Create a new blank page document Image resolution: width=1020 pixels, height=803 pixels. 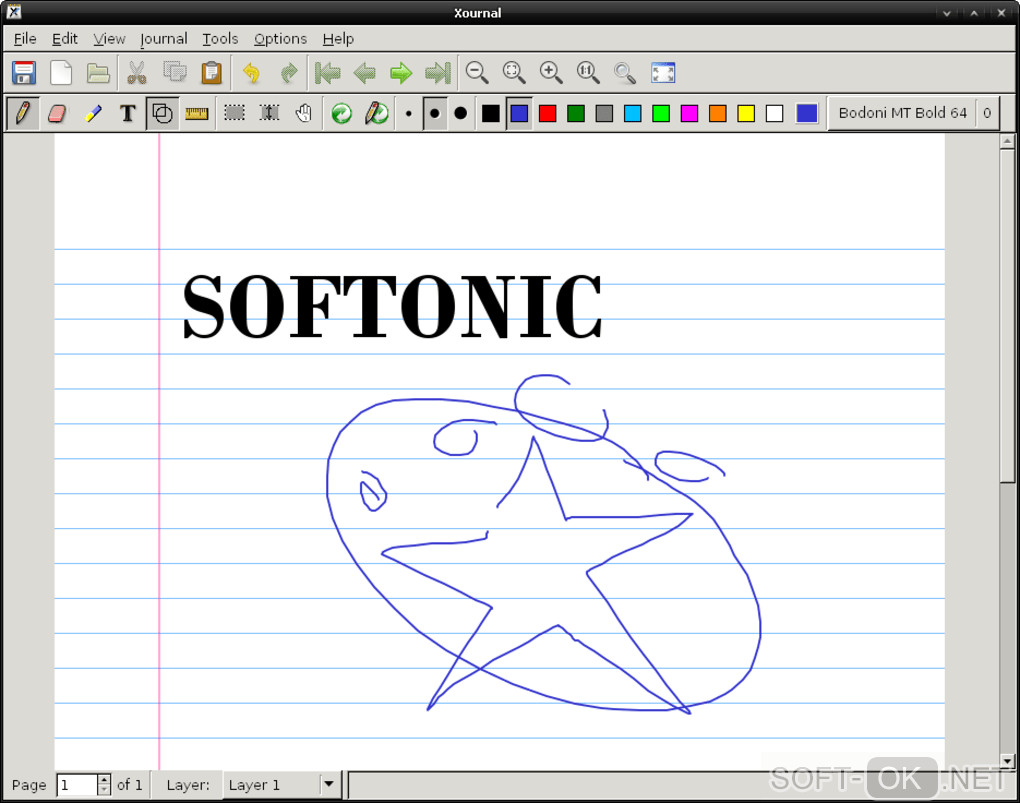61,73
